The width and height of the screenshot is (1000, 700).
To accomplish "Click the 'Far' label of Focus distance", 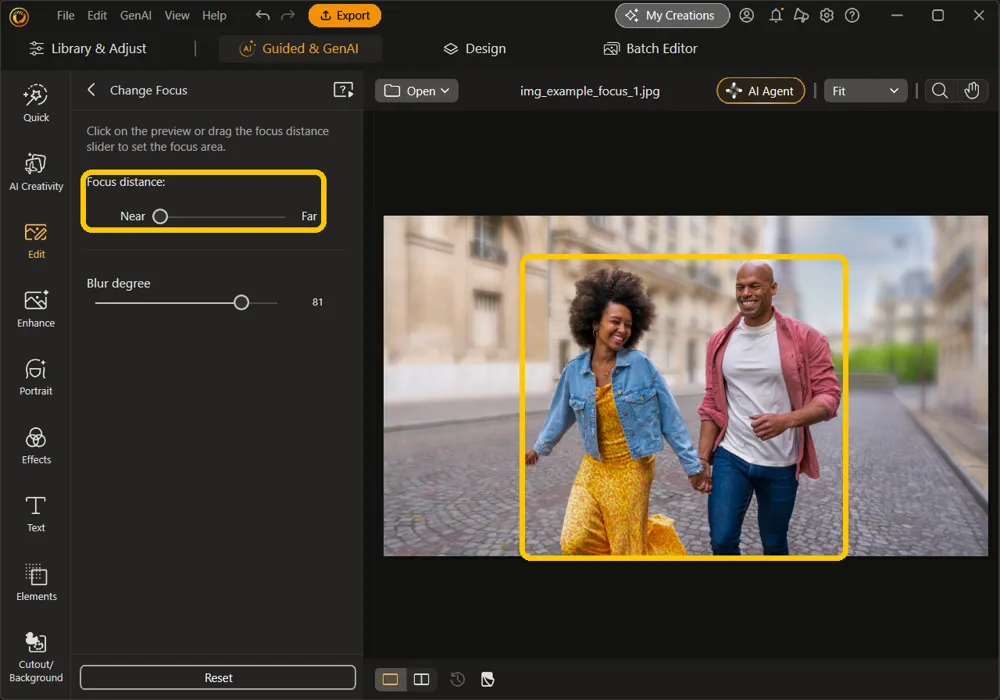I will coord(309,217).
